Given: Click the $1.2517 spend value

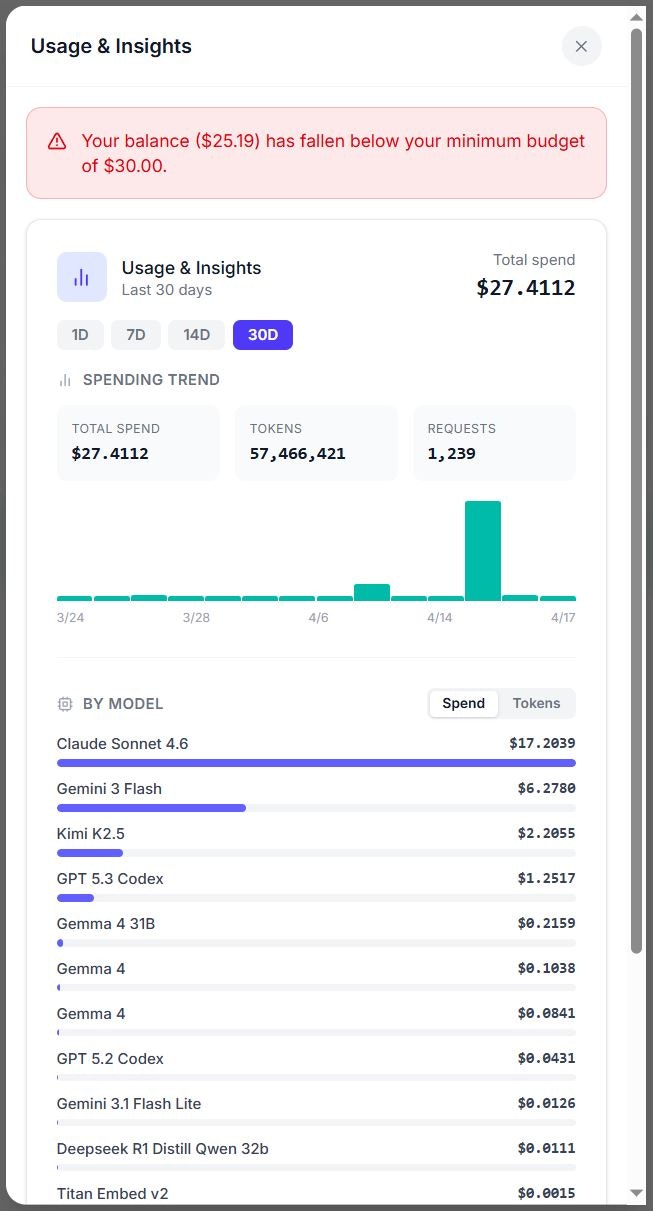Looking at the screenshot, I should (546, 879).
